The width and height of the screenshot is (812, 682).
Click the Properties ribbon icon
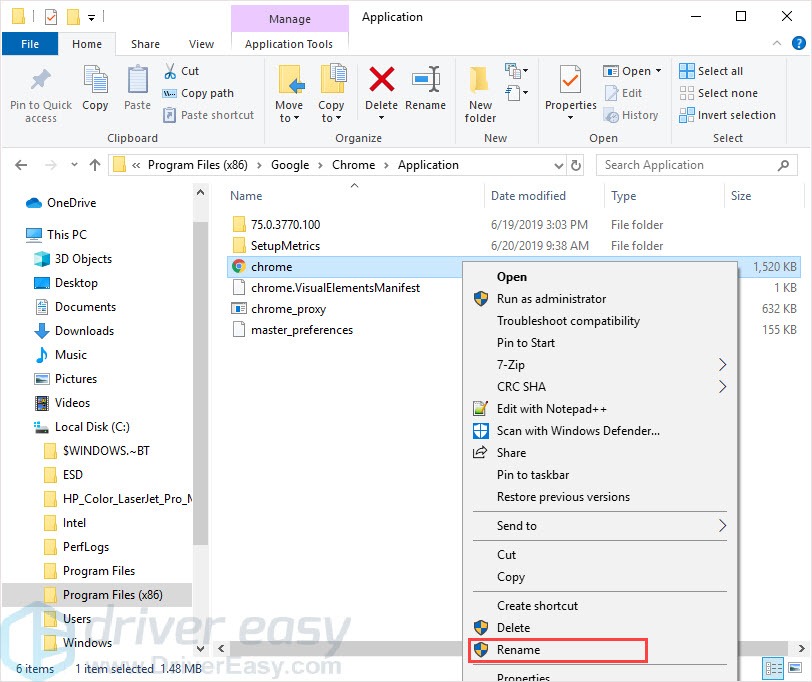(570, 79)
